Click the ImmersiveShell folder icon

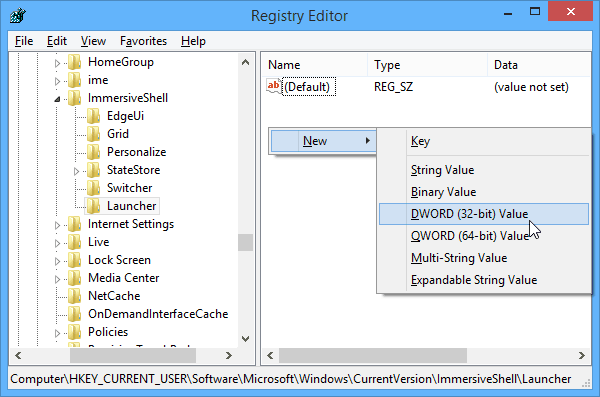[x=75, y=98]
